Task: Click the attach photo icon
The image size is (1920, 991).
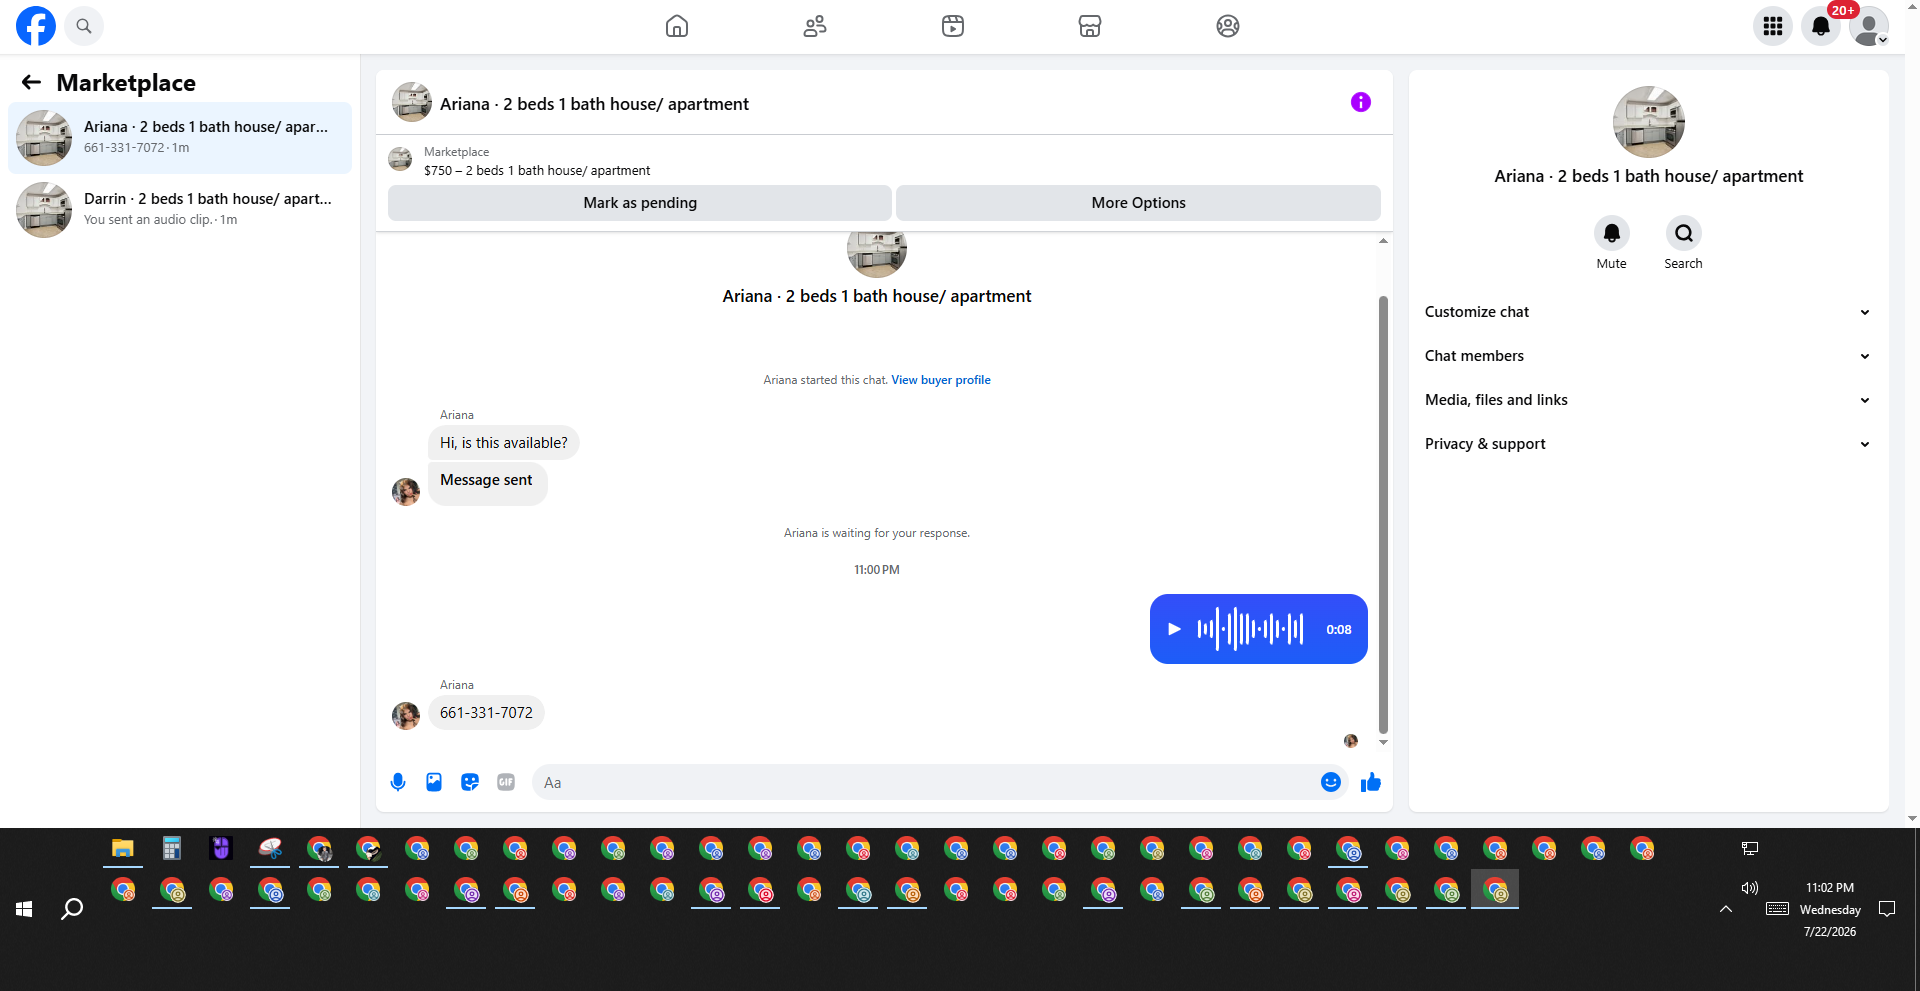Action: pos(434,782)
